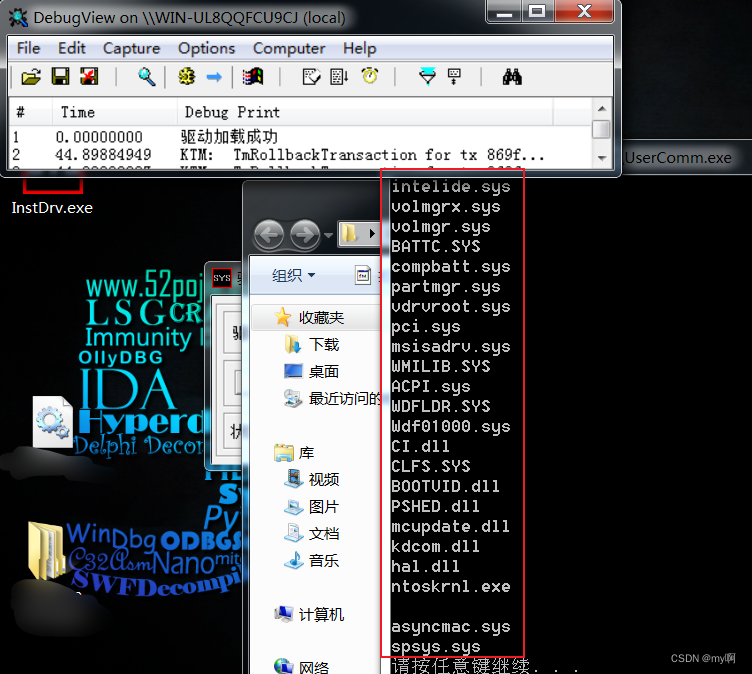Viewport: 752px width, 674px height.
Task: Click asyncmac.sys in the console output
Action: pyautogui.click(x=450, y=627)
